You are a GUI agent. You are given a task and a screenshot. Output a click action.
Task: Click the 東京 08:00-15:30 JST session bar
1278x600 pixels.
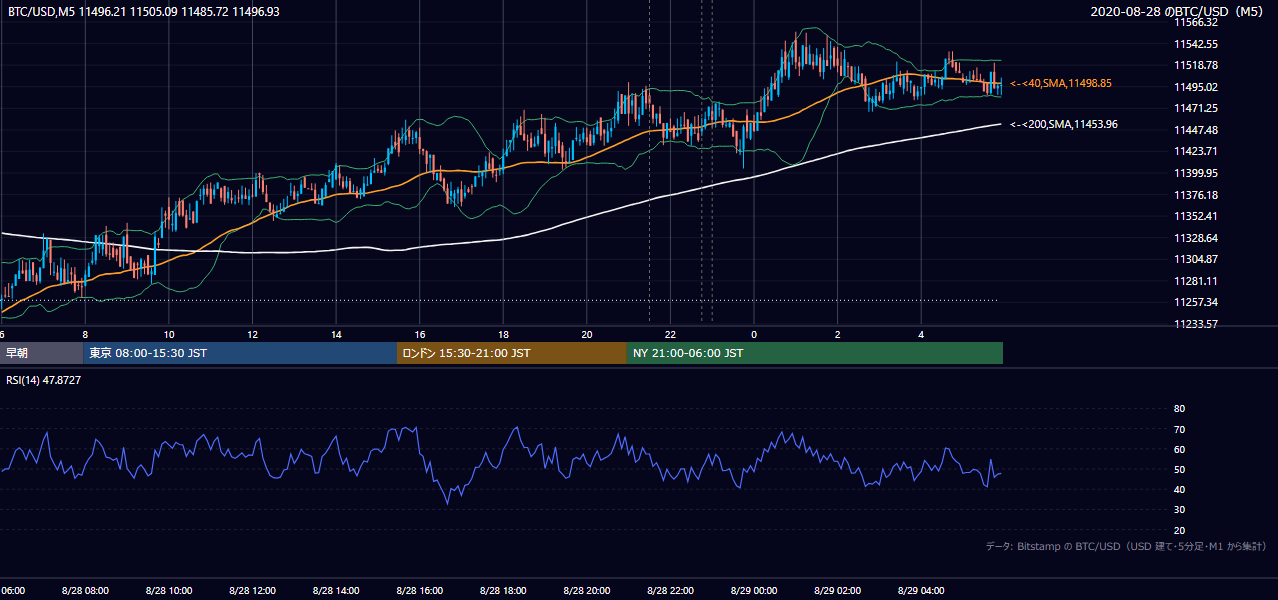point(240,353)
